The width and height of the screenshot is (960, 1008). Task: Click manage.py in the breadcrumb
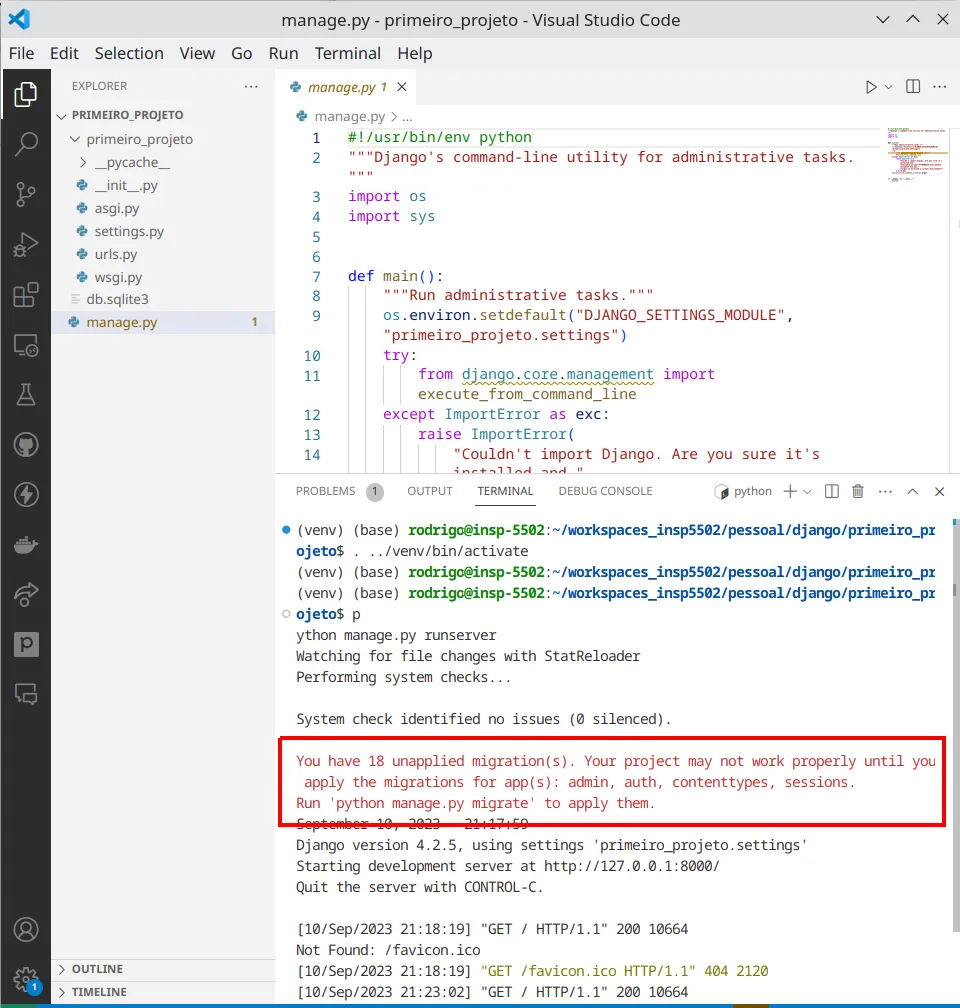pos(349,116)
